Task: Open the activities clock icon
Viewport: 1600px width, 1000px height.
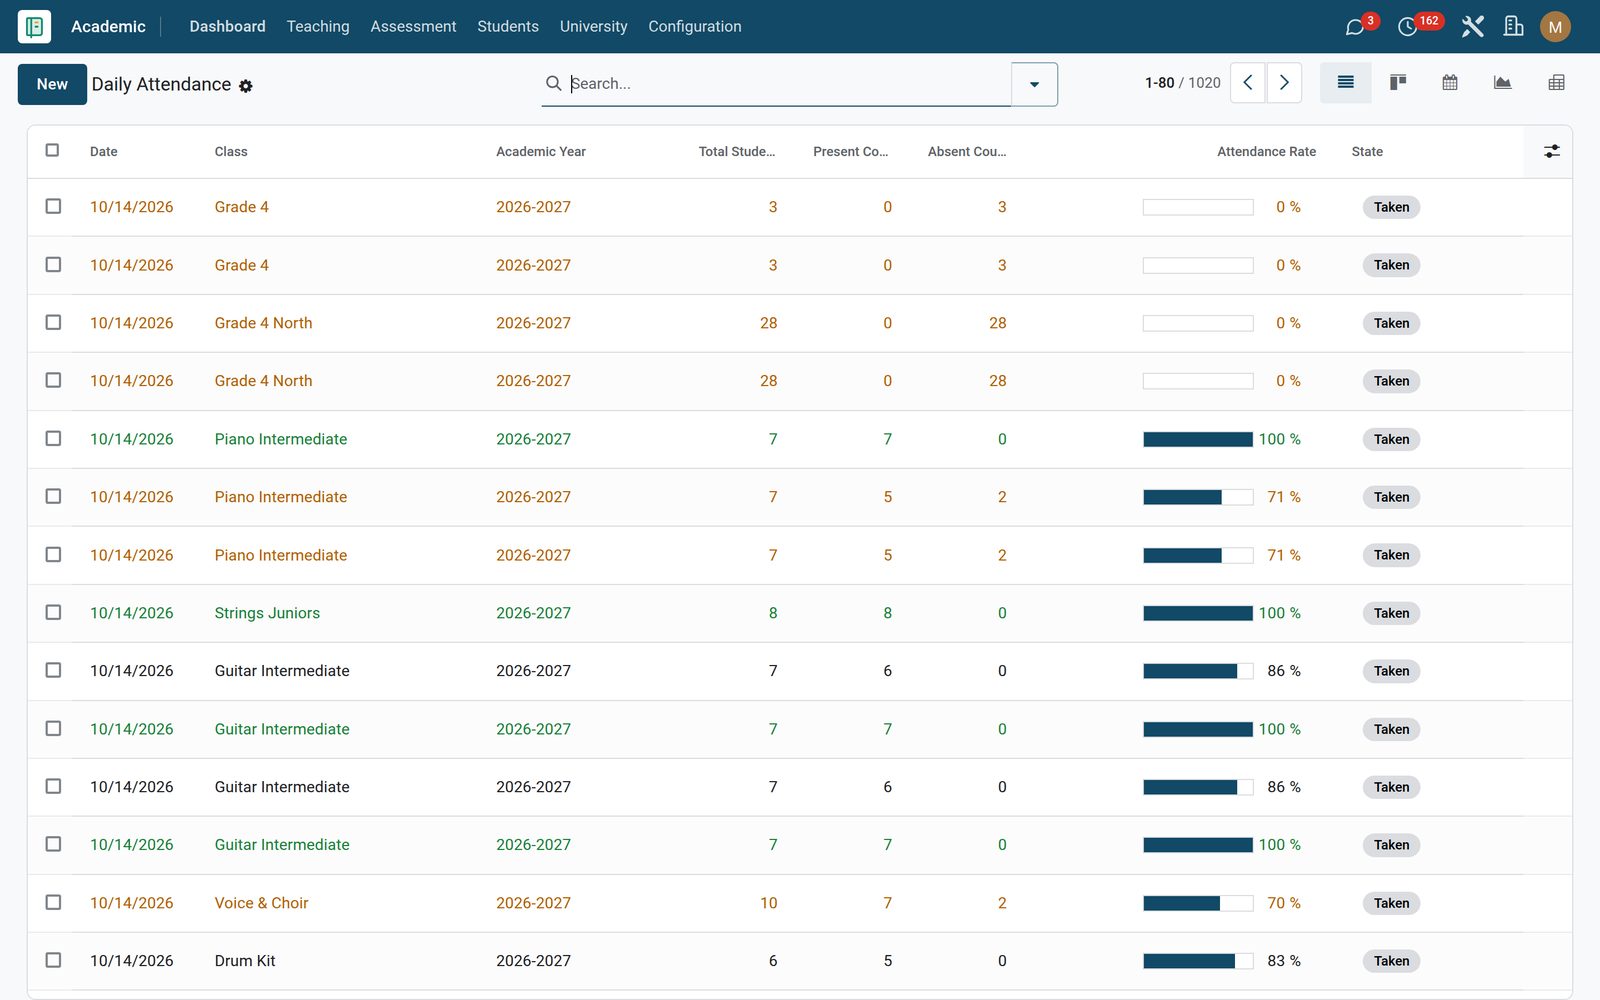Action: 1407,27
